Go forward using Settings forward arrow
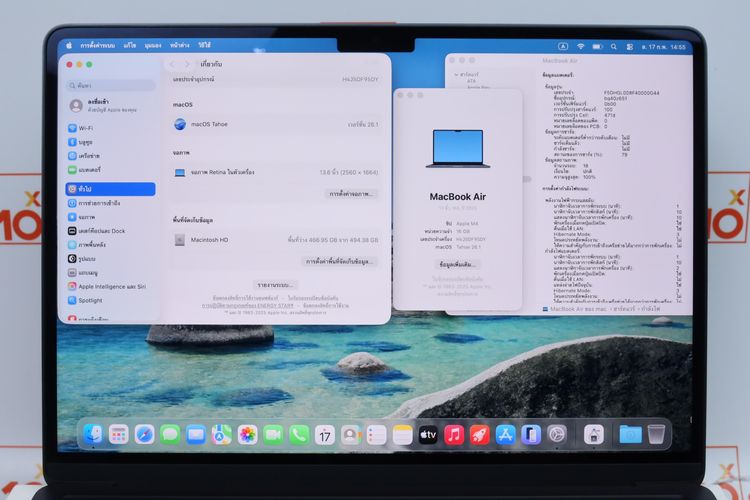The width and height of the screenshot is (750, 500). (x=187, y=64)
